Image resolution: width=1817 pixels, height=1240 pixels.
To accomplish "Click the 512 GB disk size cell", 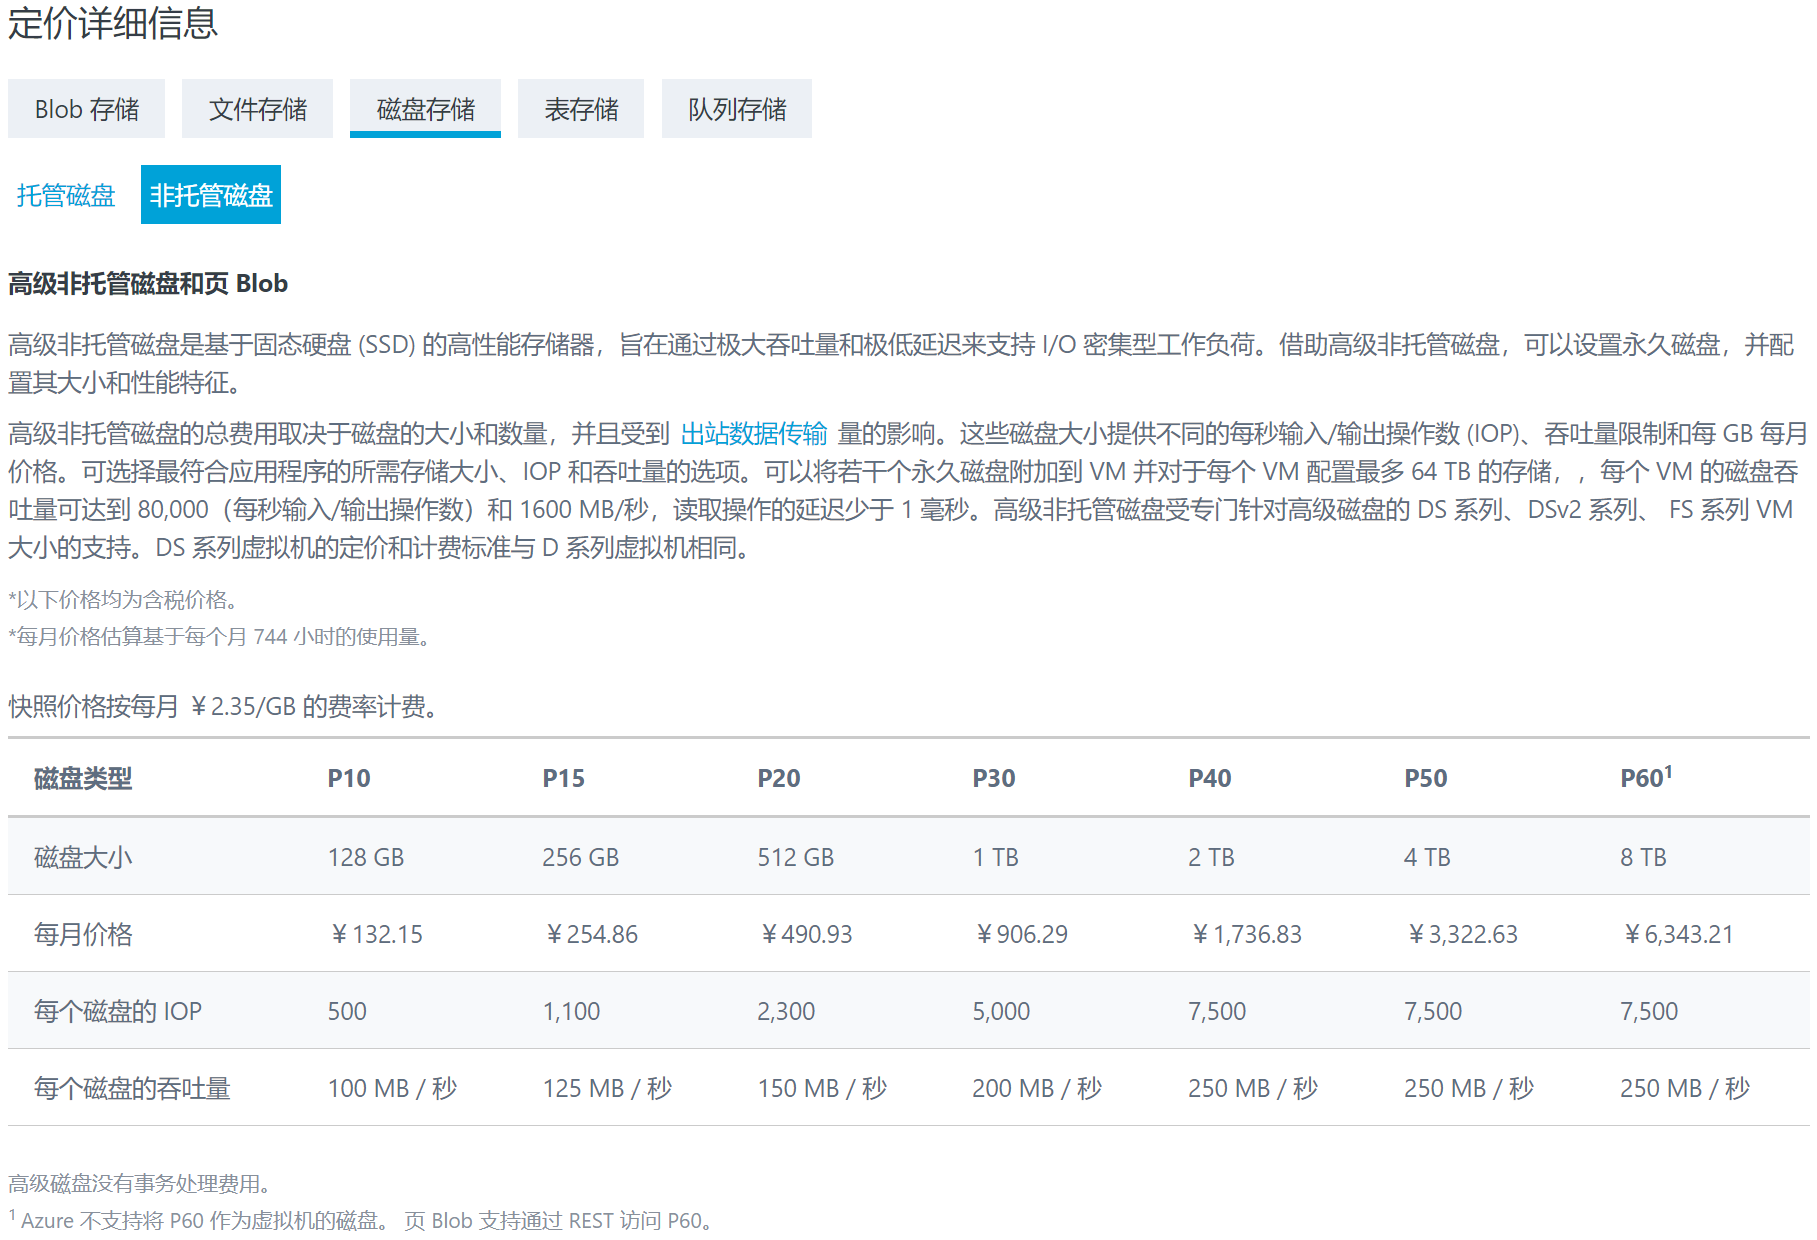I will pos(796,857).
